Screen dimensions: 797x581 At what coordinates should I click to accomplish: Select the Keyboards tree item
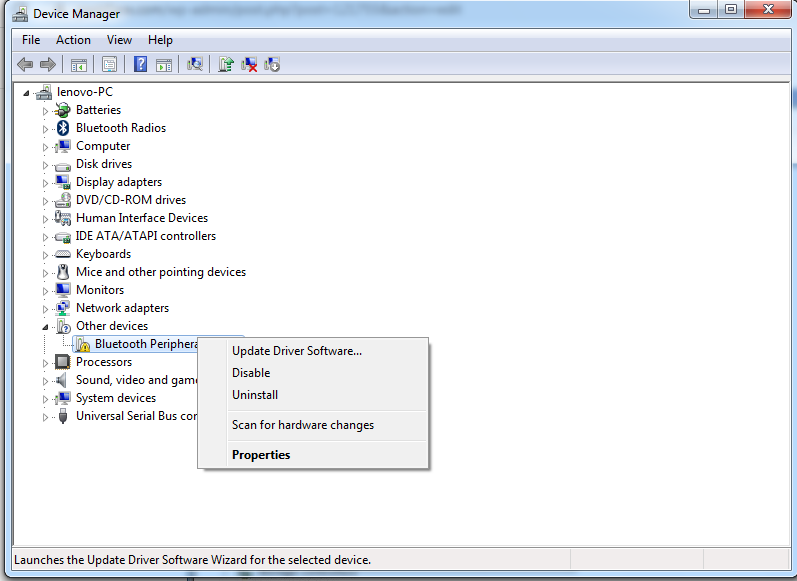tap(103, 254)
